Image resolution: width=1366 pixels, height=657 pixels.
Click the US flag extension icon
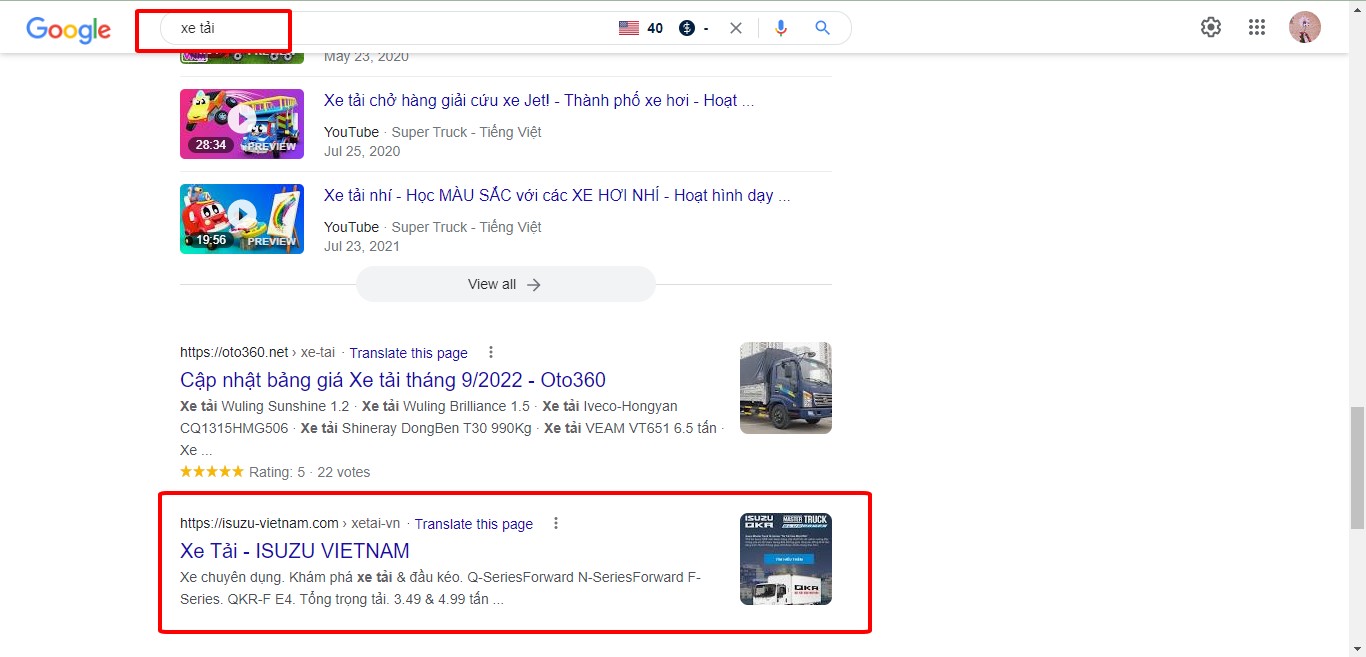coord(628,28)
